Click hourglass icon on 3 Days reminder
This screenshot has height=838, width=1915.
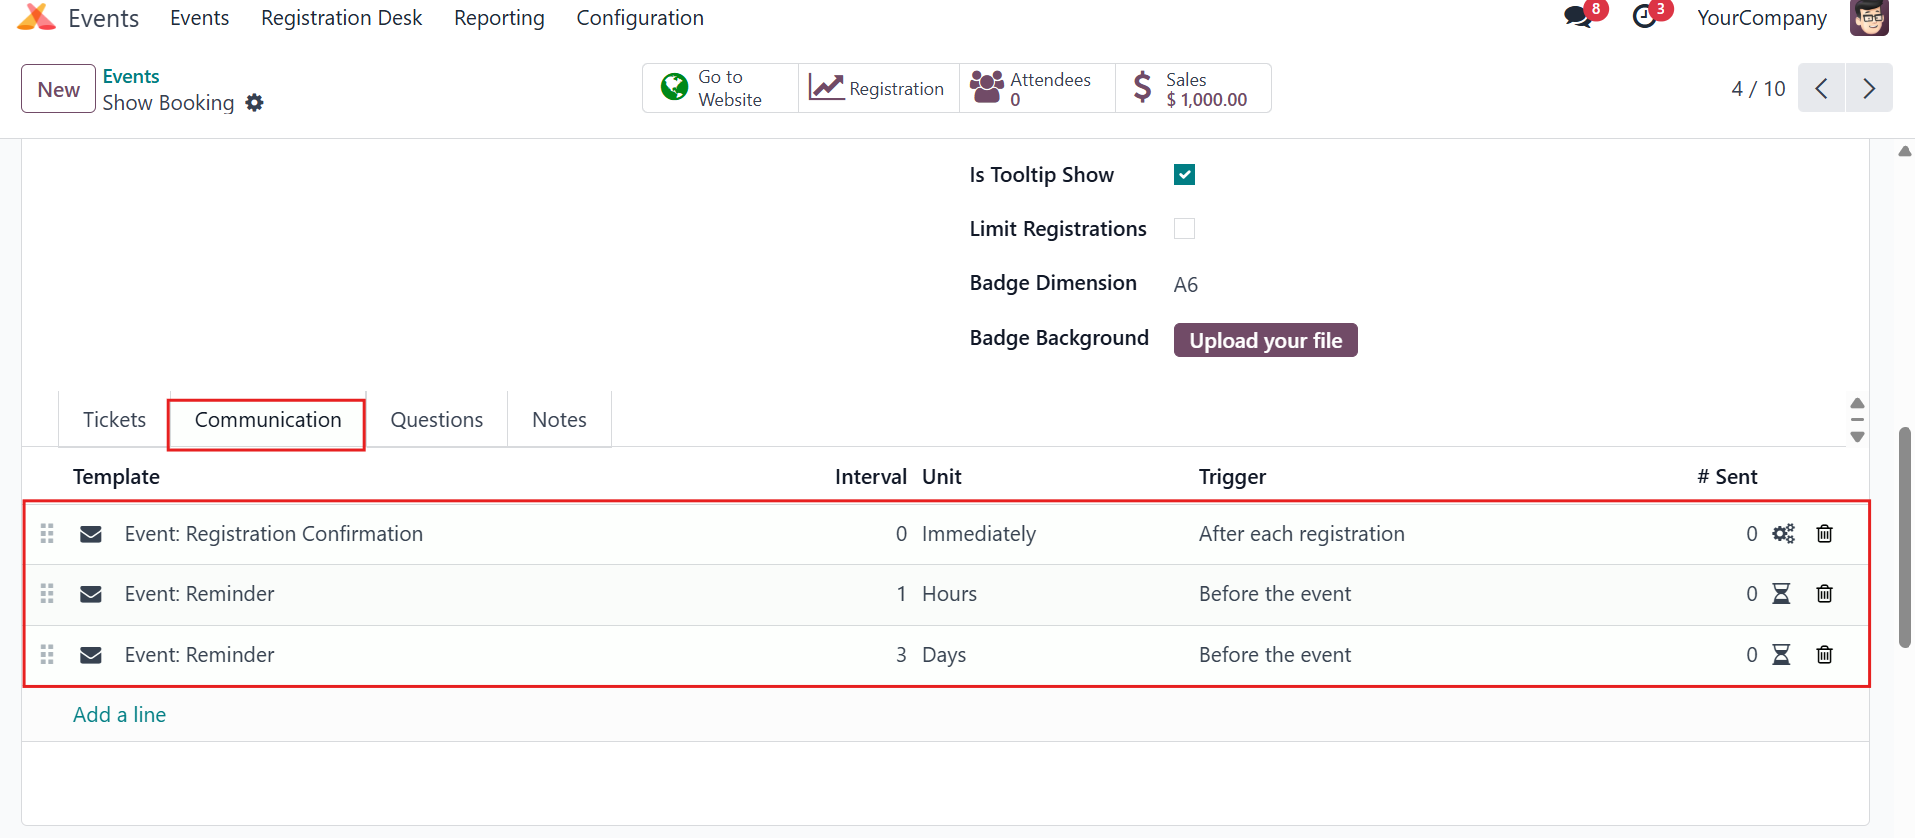coord(1781,655)
